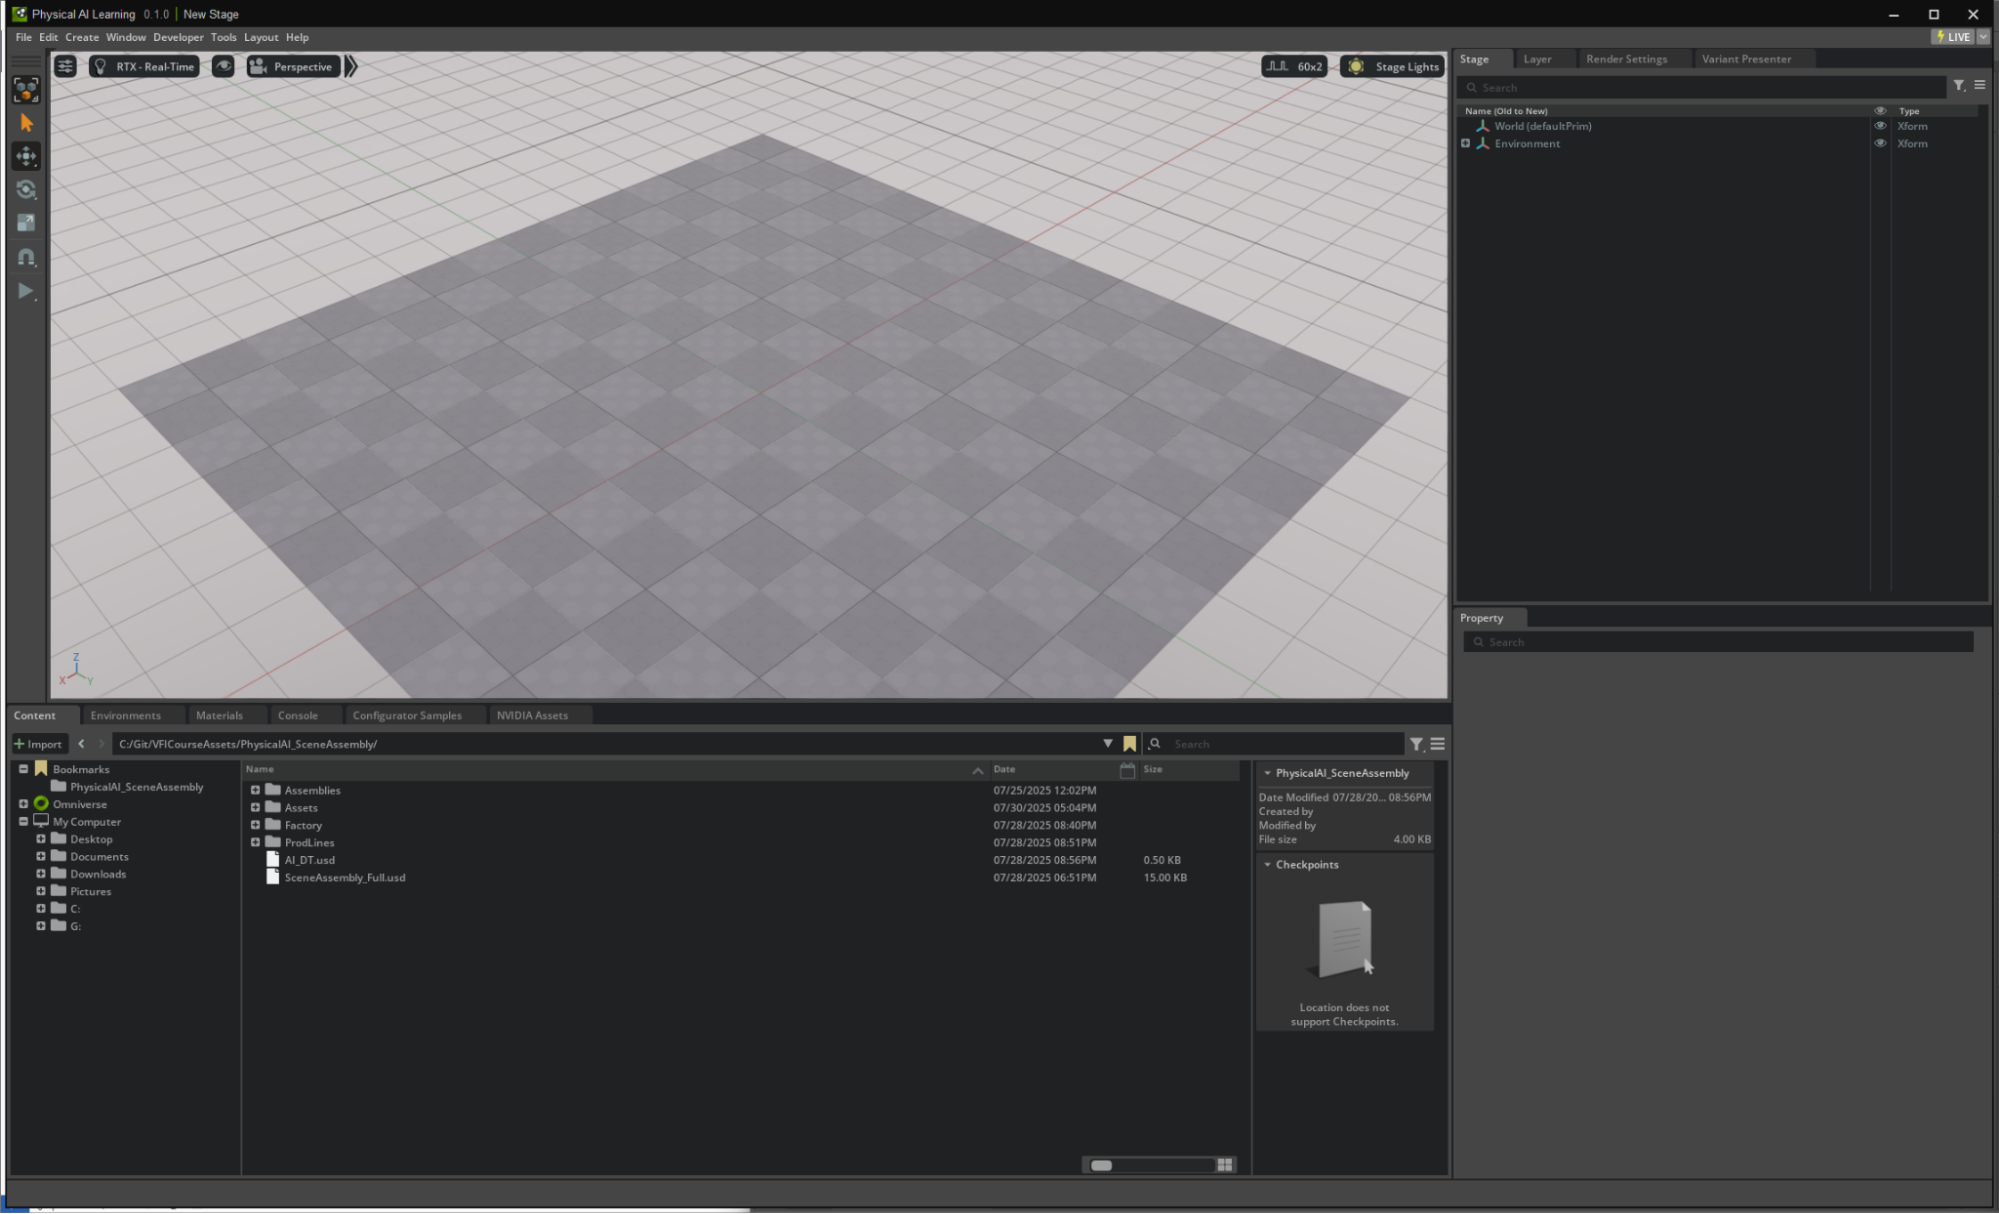The width and height of the screenshot is (1999, 1214).
Task: Adjust the thumbnail size slider
Action: [1101, 1165]
